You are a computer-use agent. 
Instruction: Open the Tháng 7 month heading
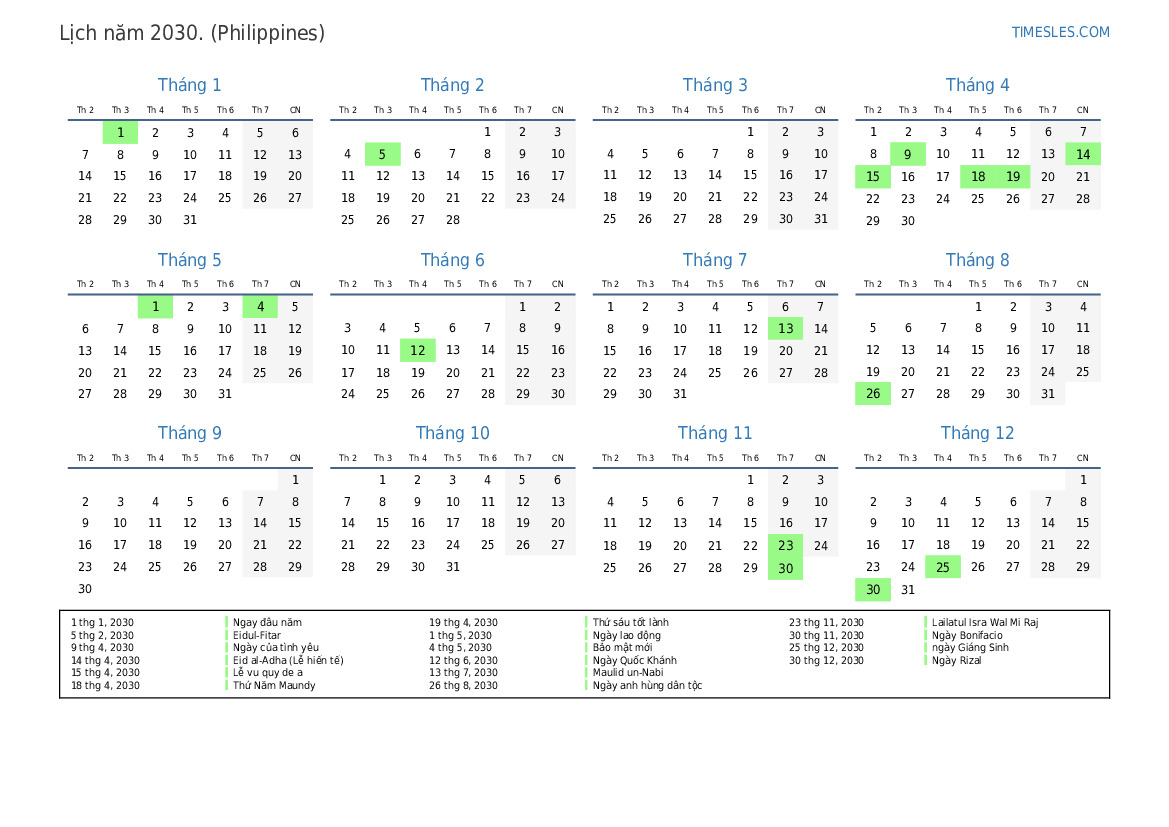point(715,260)
